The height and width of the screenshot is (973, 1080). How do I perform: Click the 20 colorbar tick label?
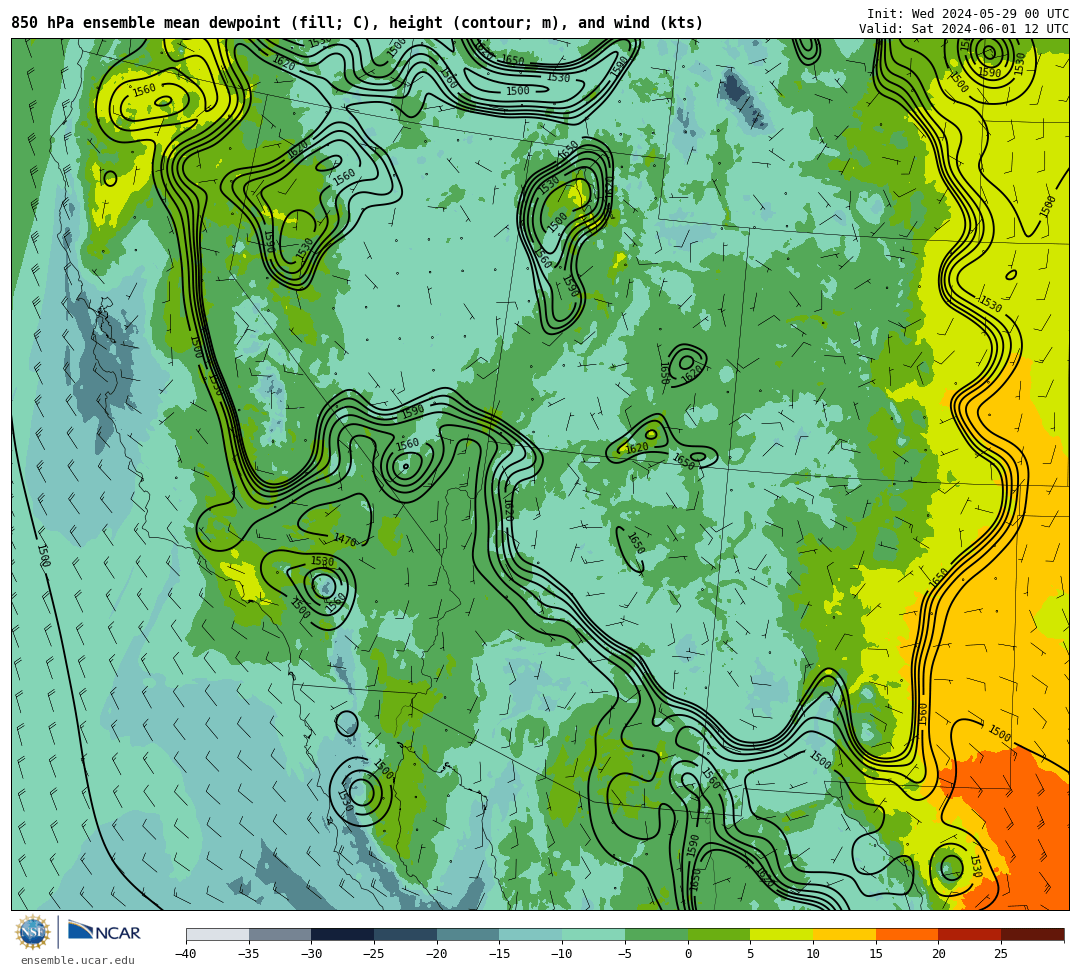[938, 954]
